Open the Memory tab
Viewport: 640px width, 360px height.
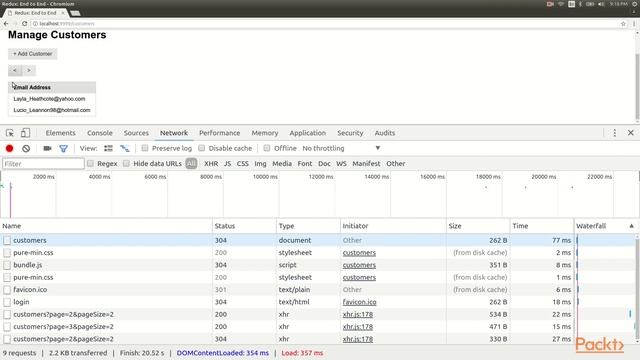[264, 133]
